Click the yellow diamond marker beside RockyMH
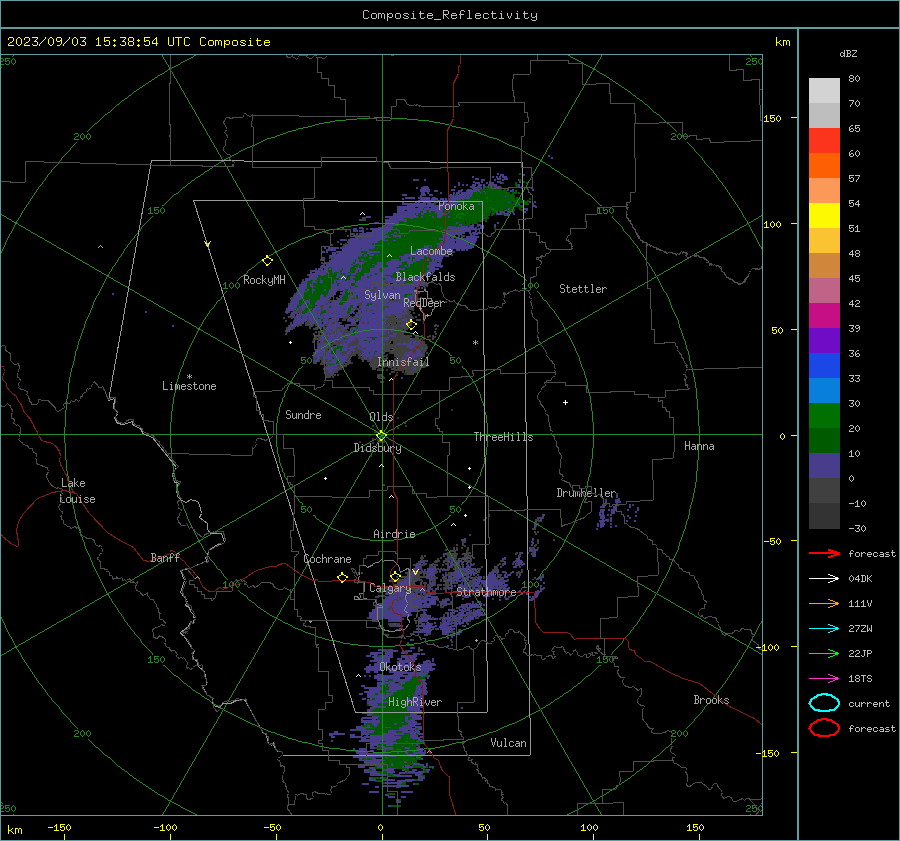Screen dimensions: 900x841 (x=267, y=261)
